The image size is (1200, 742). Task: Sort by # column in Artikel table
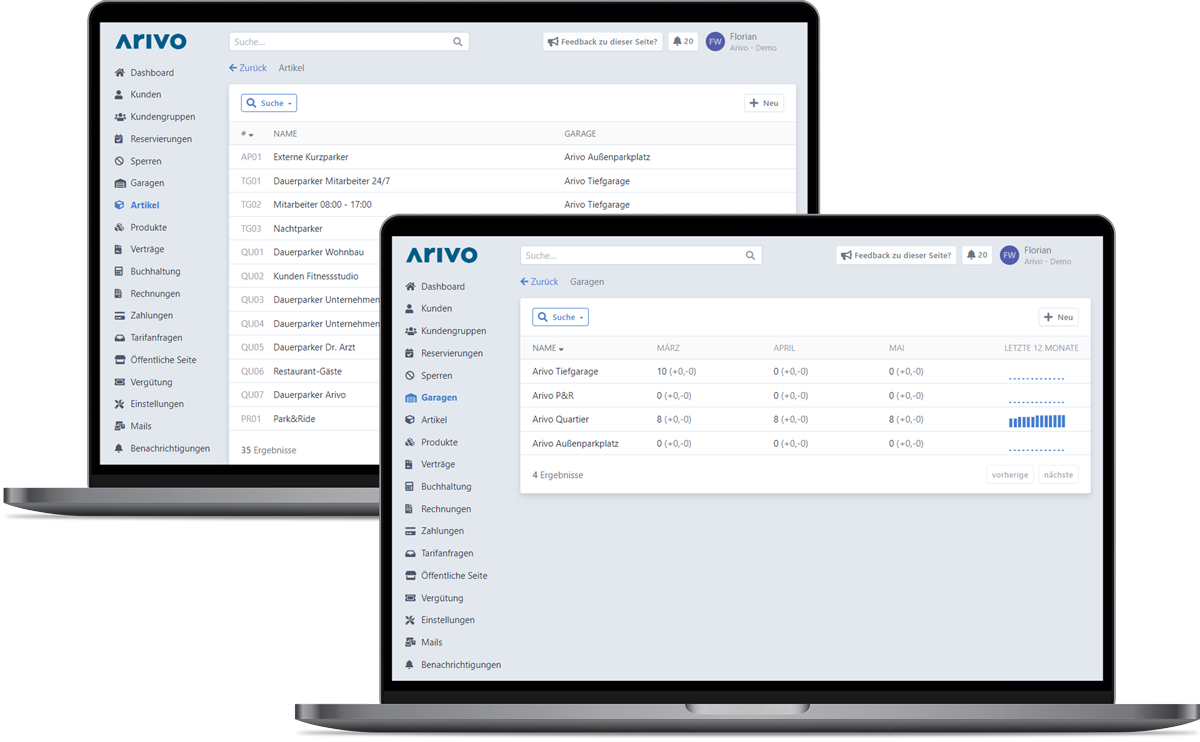pyautogui.click(x=247, y=134)
